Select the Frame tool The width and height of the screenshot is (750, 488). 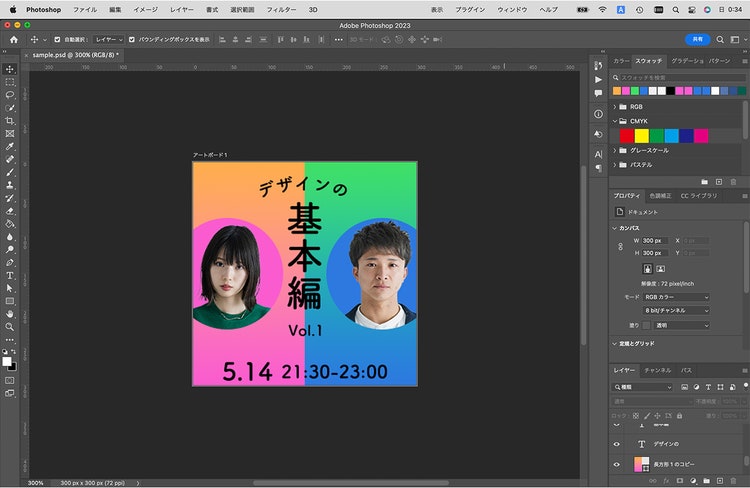pyautogui.click(x=10, y=134)
